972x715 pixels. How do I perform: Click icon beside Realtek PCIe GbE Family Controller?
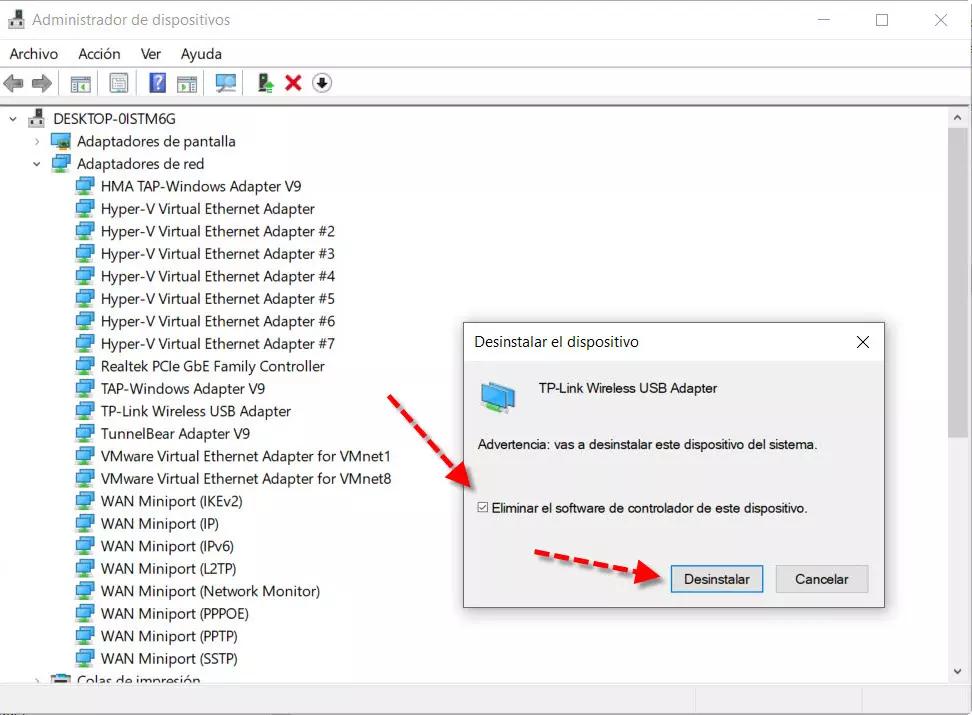(85, 366)
